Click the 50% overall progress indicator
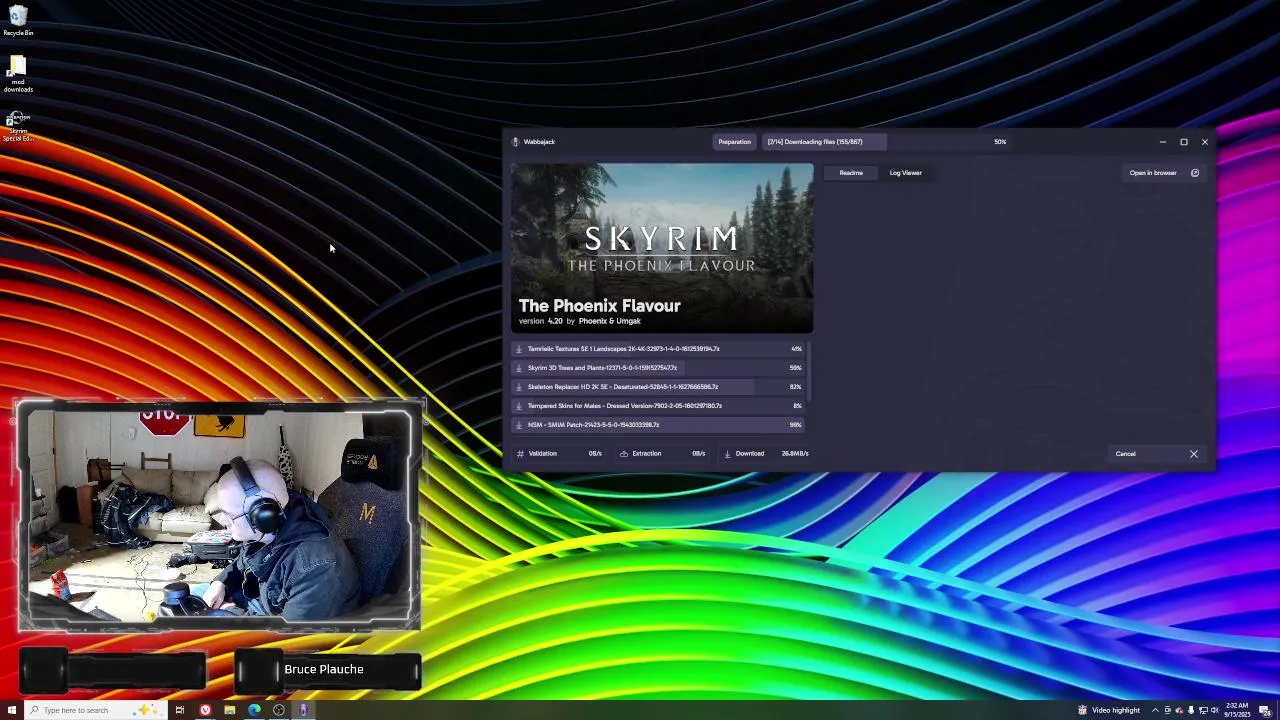The width and height of the screenshot is (1280, 720). coord(1000,142)
